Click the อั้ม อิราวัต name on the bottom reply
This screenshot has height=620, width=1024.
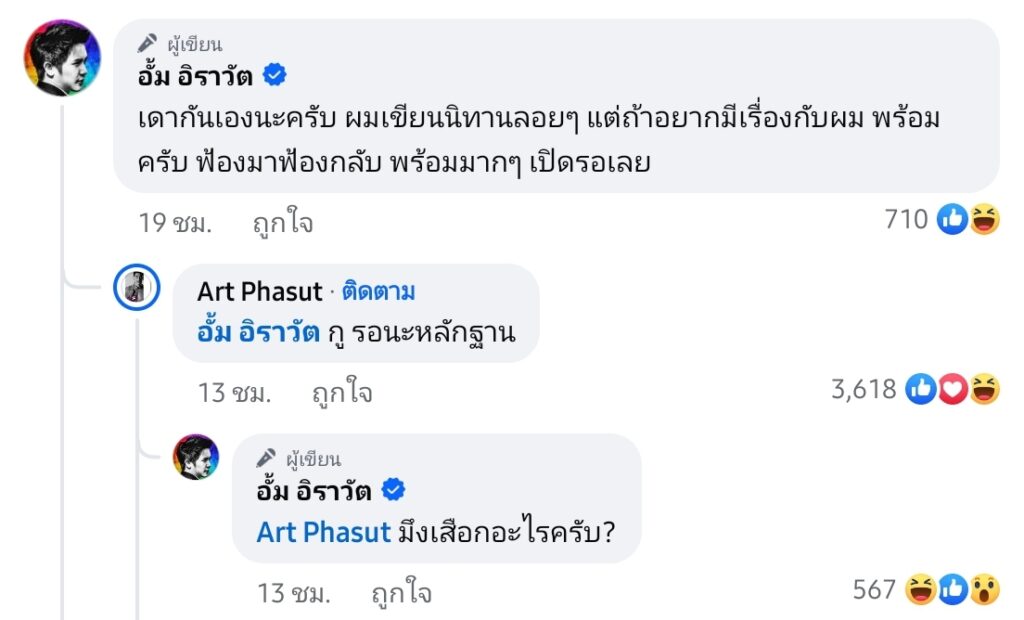(x=315, y=490)
